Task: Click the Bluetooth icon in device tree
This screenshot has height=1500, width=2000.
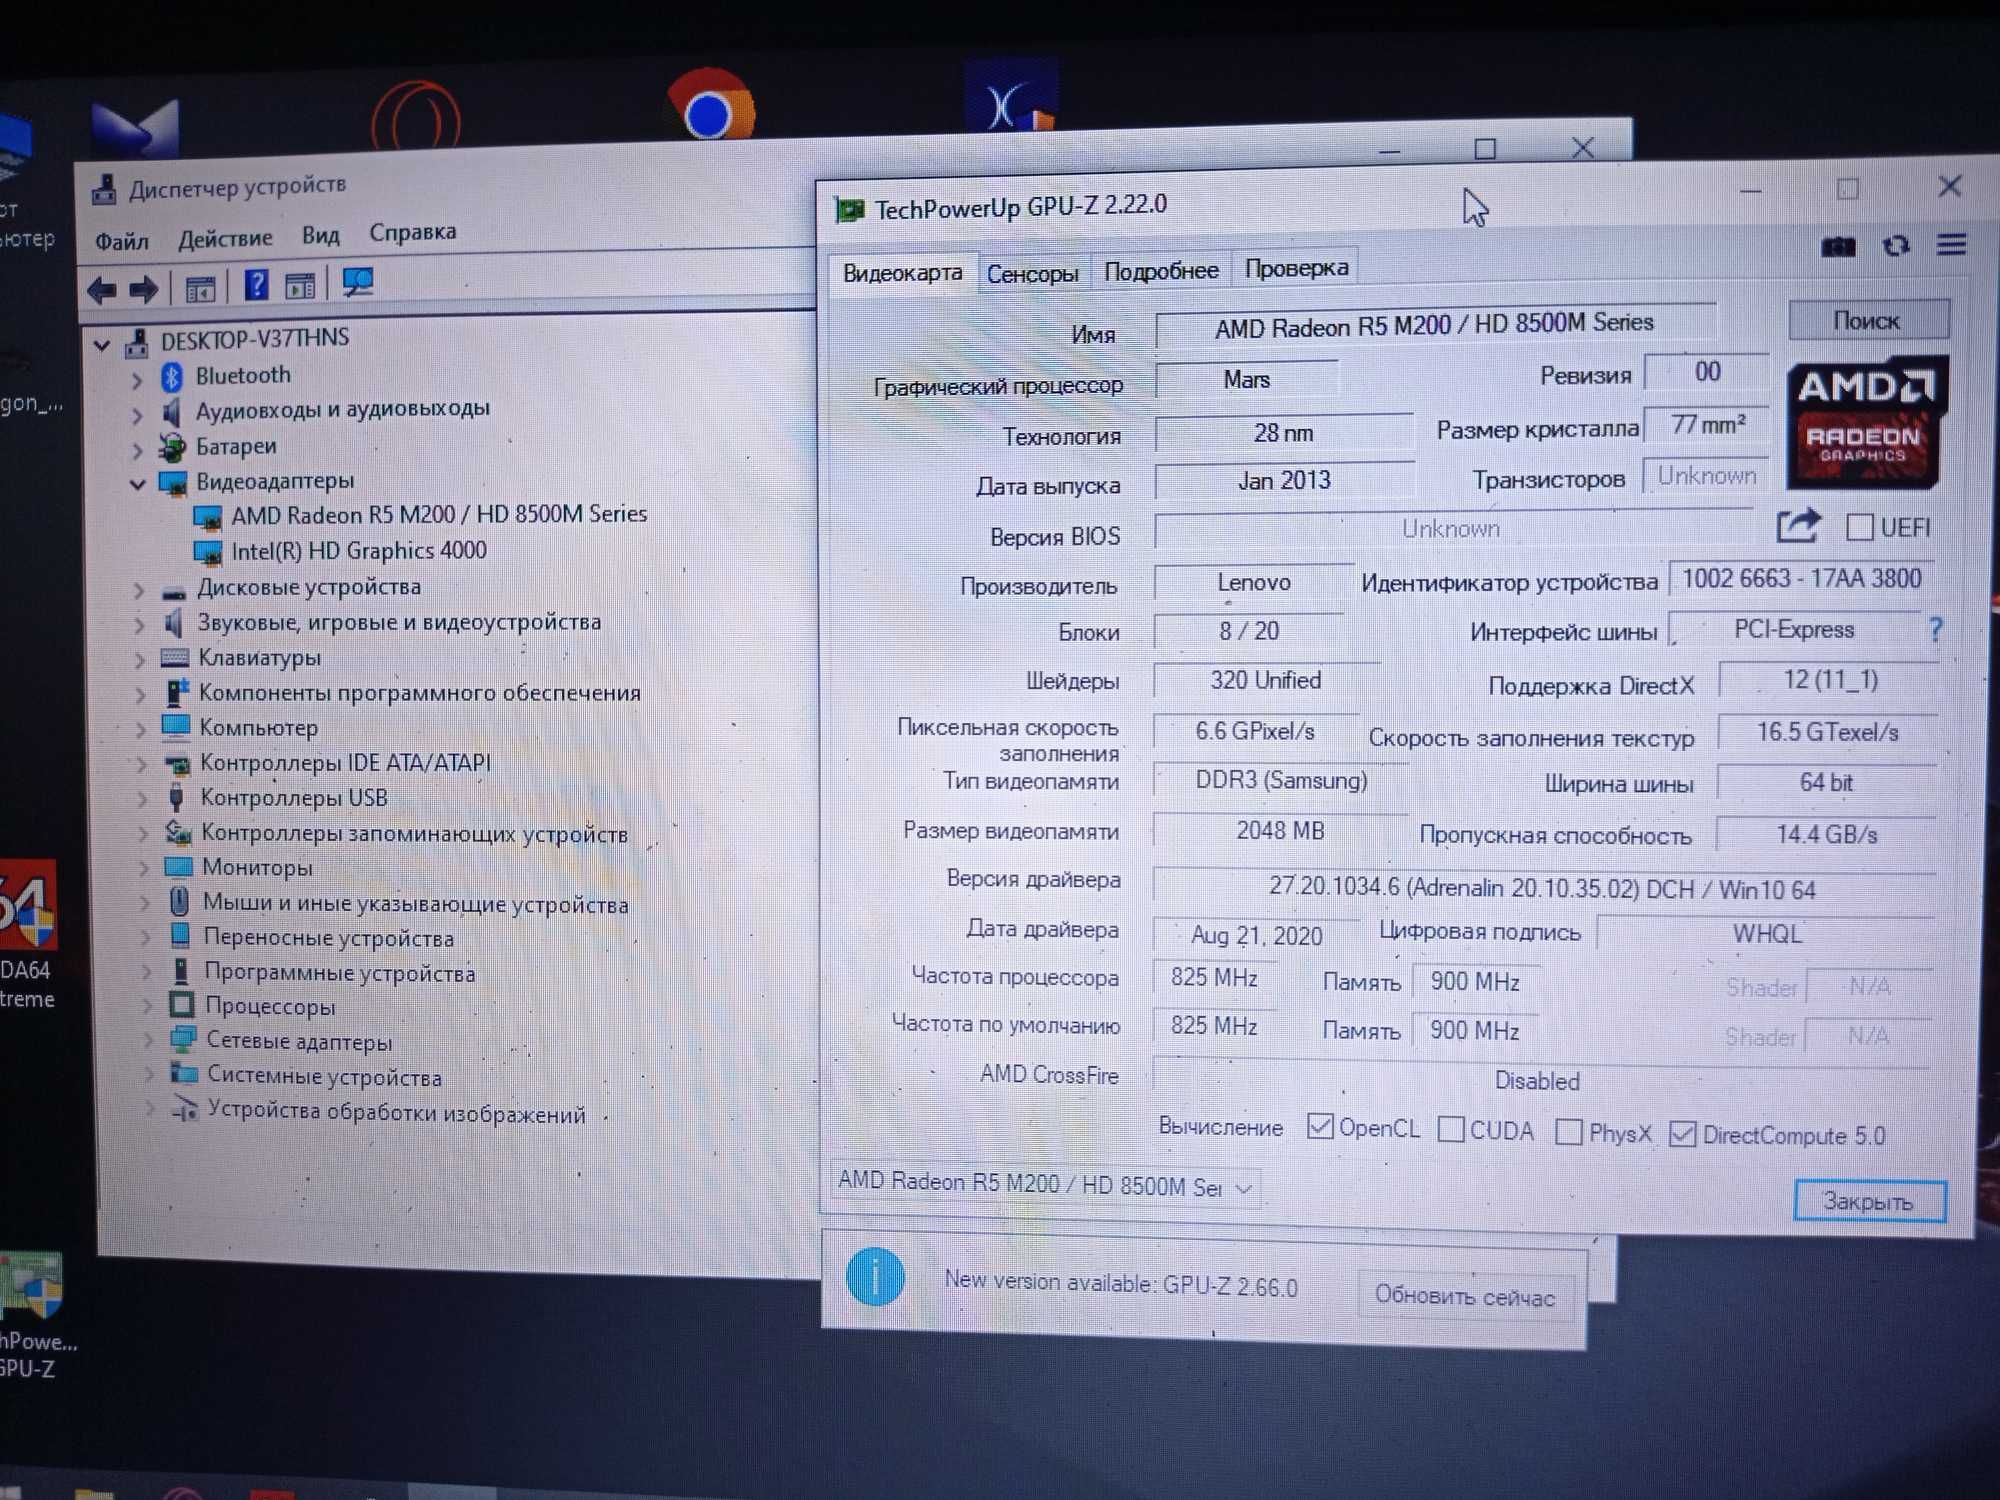Action: pyautogui.click(x=172, y=377)
